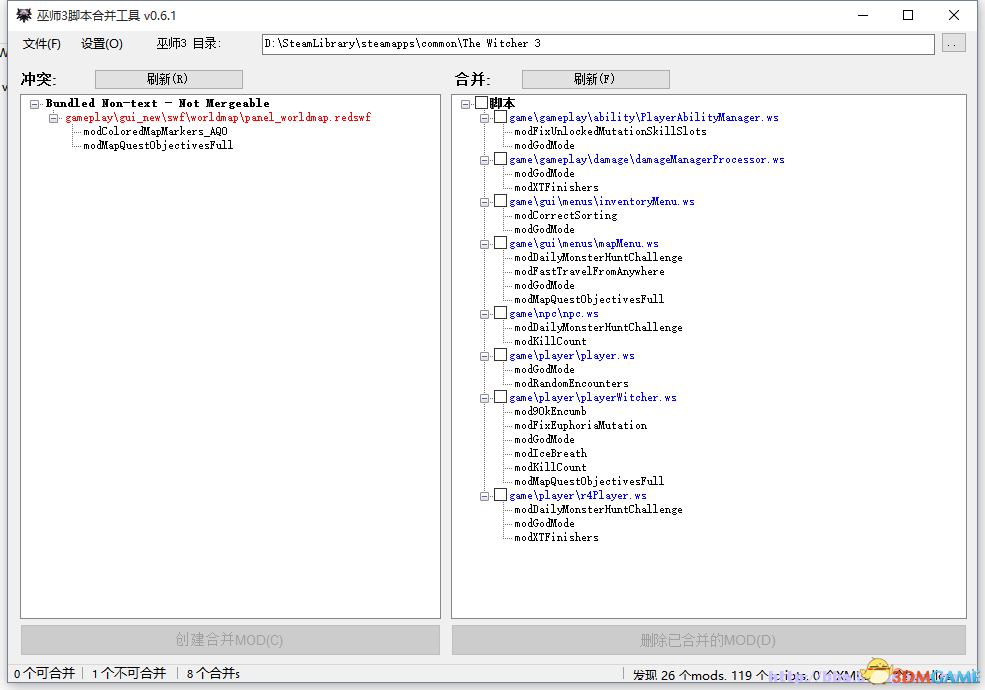Check the playerWitcher.ws checkbox
Viewport: 985px width, 690px height.
point(501,397)
